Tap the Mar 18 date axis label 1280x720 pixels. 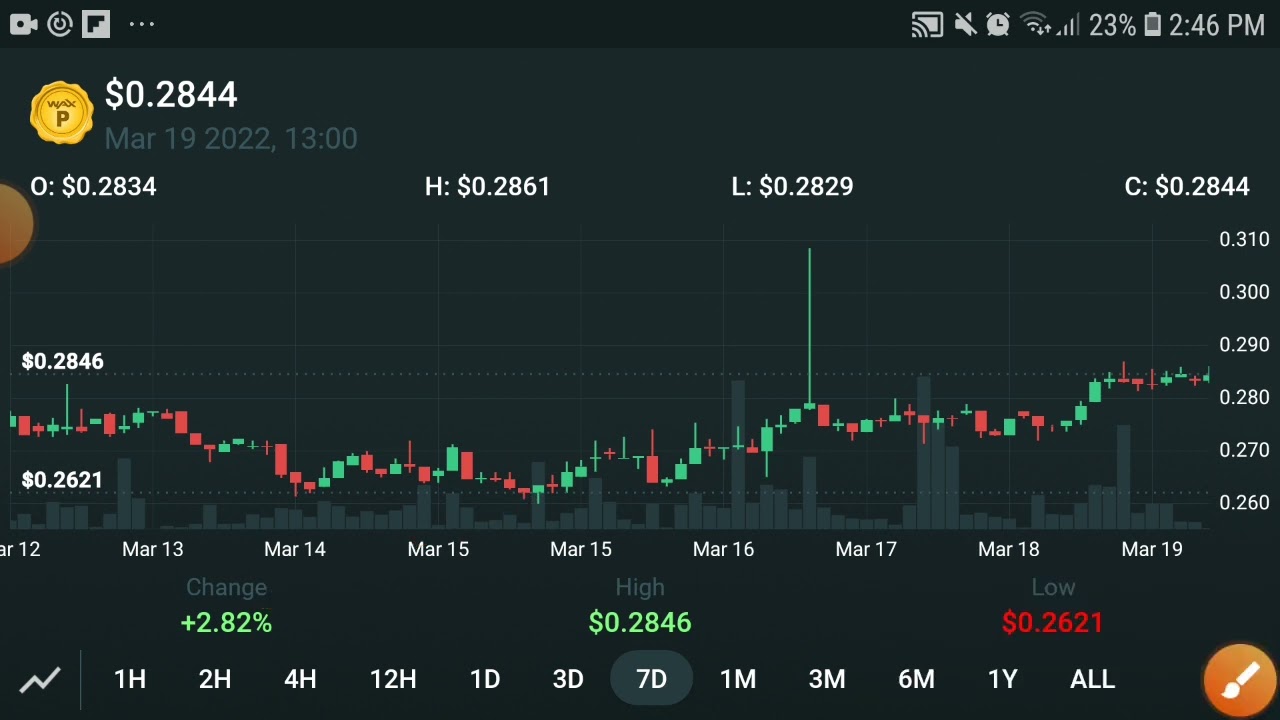tap(1008, 549)
